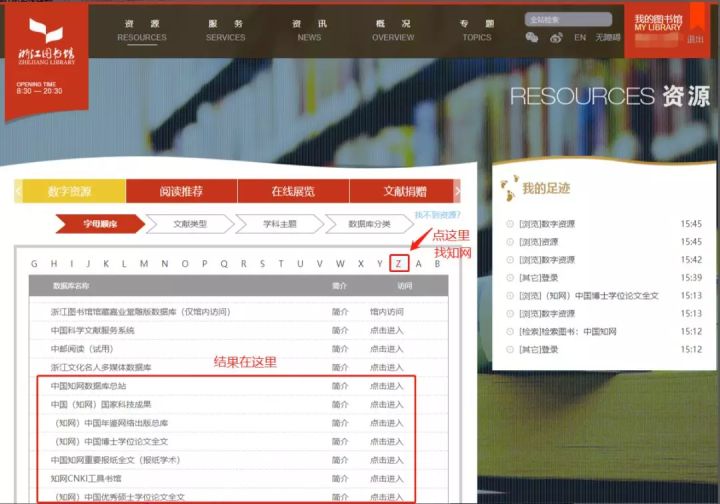The image size is (720, 504).
Task: Click 点击进入 for 中国（知网）国家科技成果
Action: 387,404
